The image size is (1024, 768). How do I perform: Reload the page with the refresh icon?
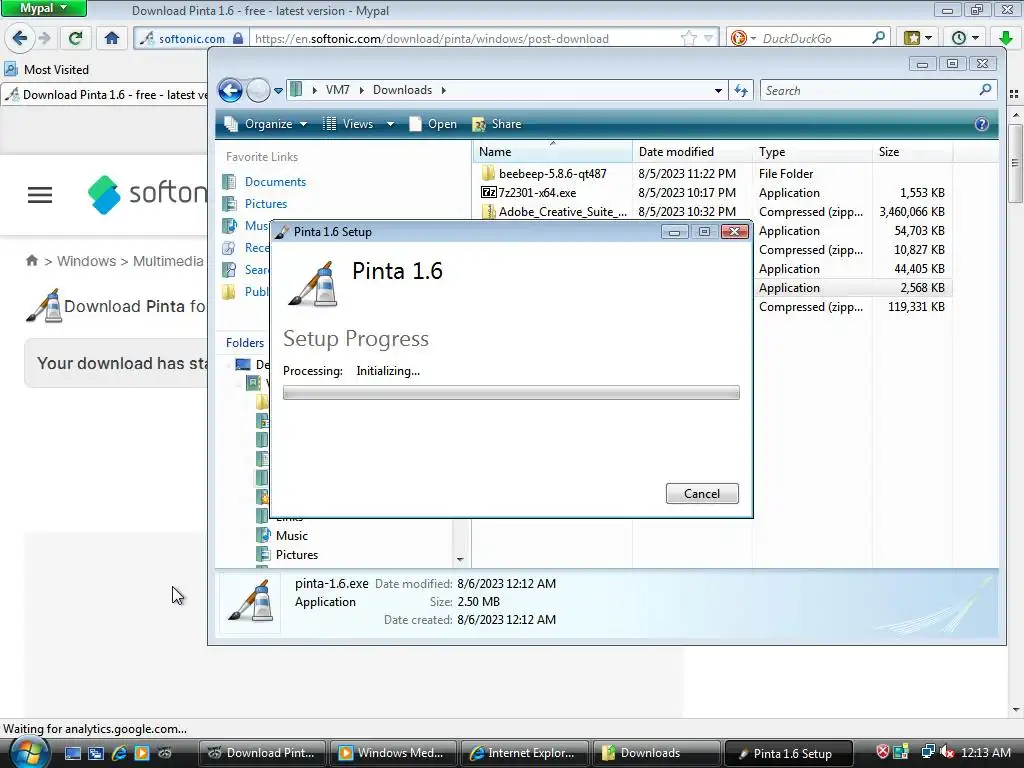(75, 39)
